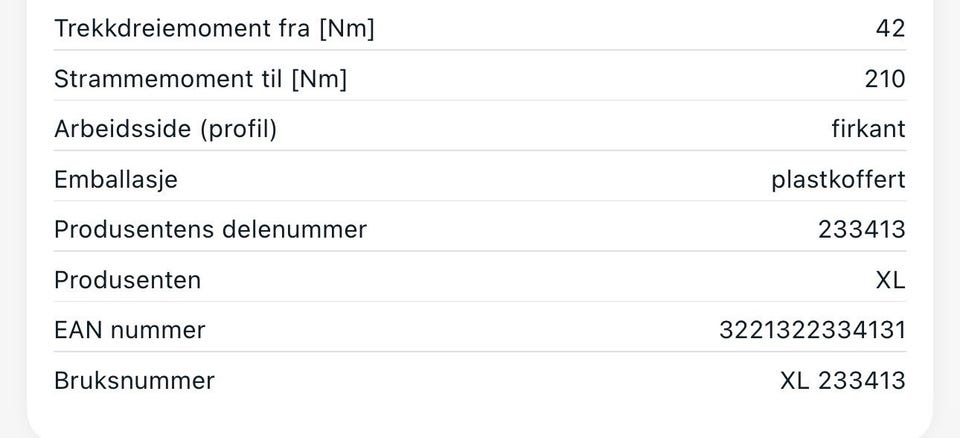Click the XL manufacturer value
960x438 pixels.
pos(890,280)
